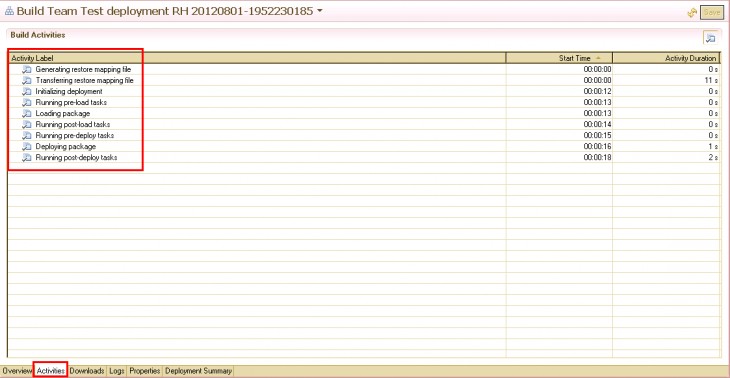
Task: Click the 11 s duration of Transferring row
Action: pos(712,81)
